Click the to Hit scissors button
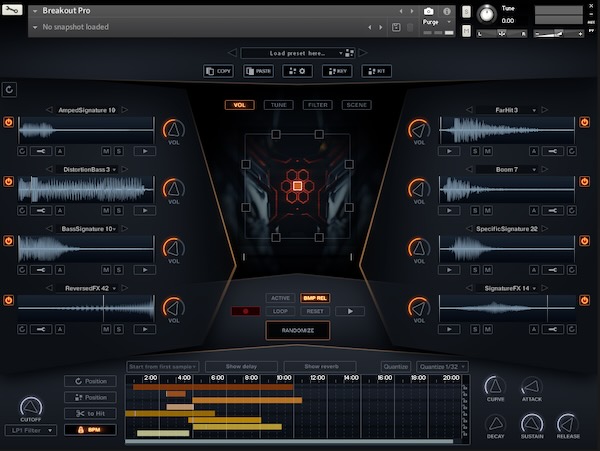 pyautogui.click(x=90, y=414)
